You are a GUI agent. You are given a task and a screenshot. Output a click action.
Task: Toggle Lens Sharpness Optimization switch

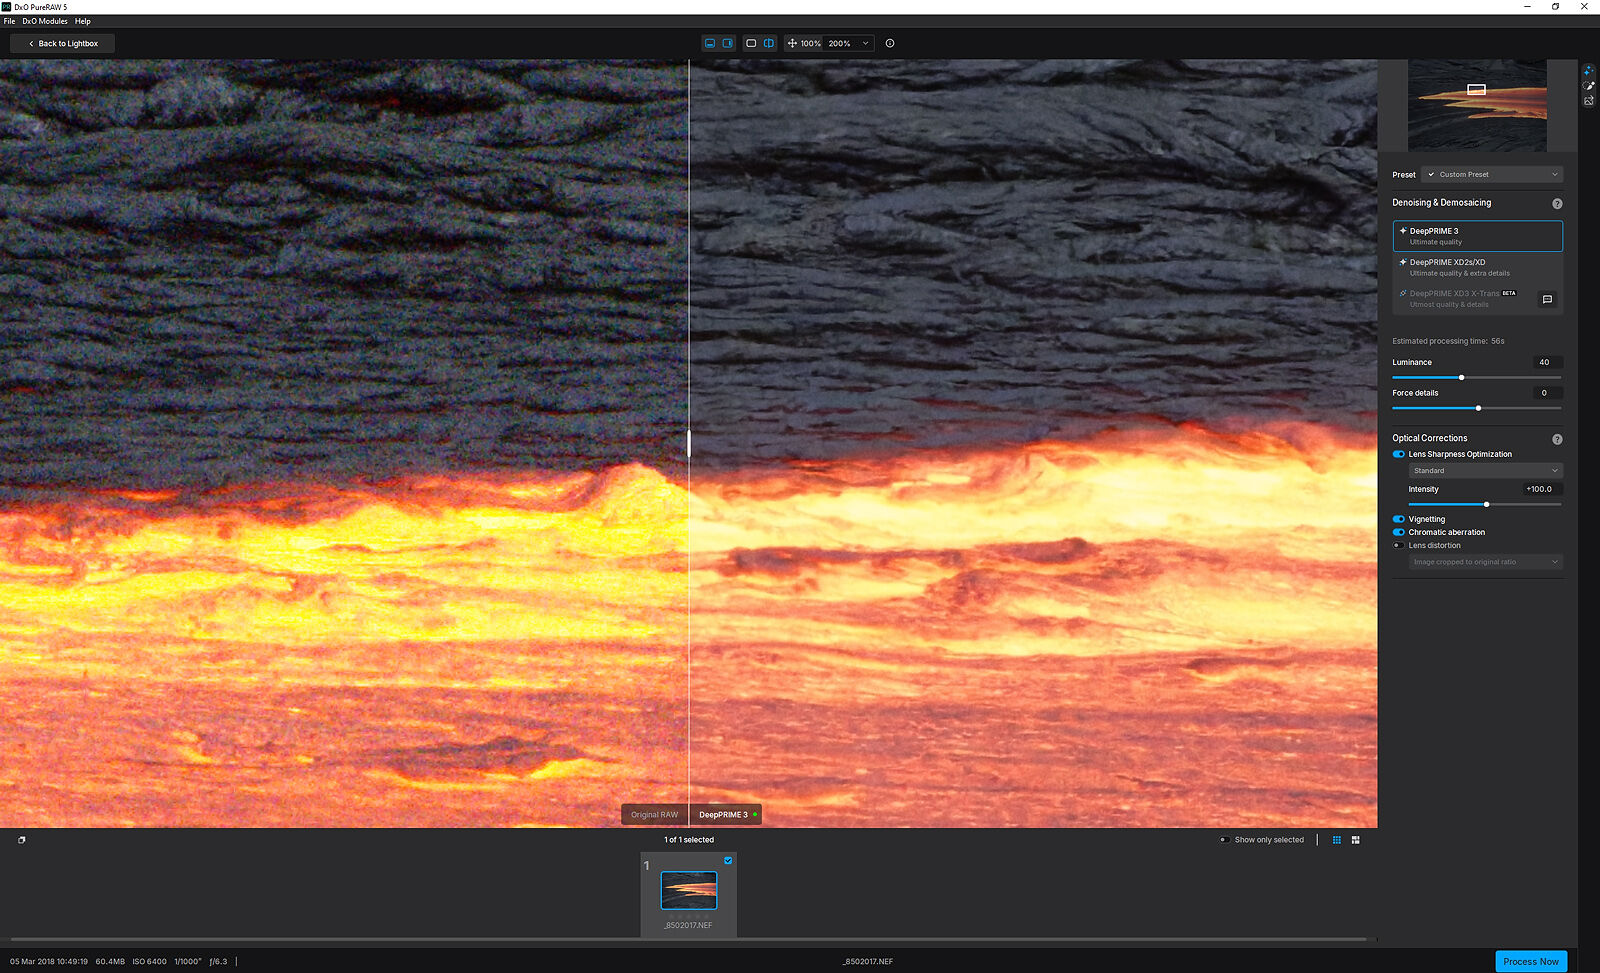[1399, 454]
